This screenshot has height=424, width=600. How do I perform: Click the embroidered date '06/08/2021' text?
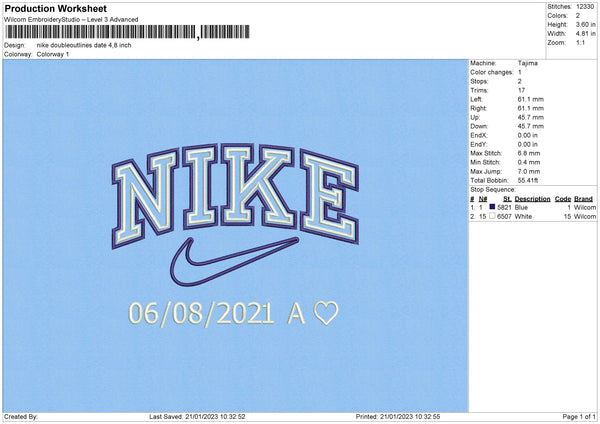click(x=201, y=314)
